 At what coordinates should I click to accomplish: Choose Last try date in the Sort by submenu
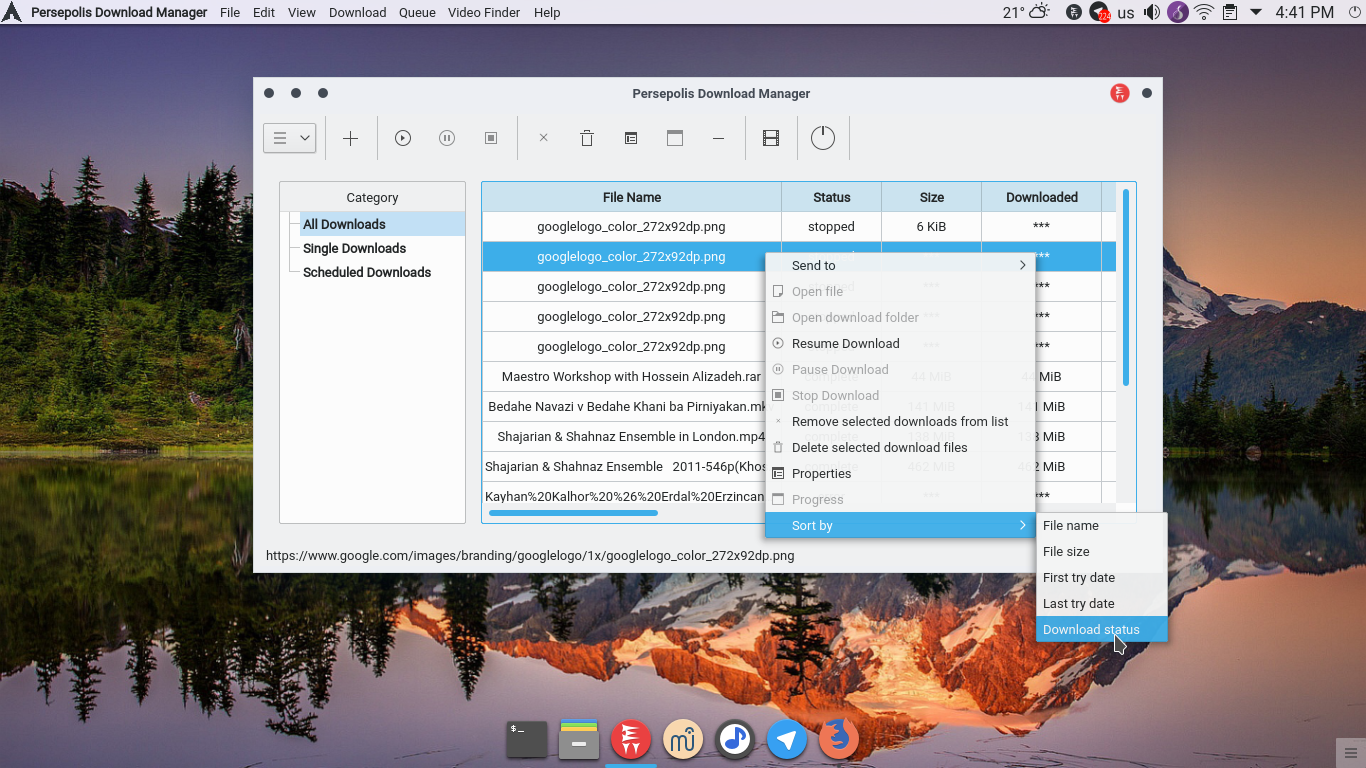pyautogui.click(x=1101, y=603)
